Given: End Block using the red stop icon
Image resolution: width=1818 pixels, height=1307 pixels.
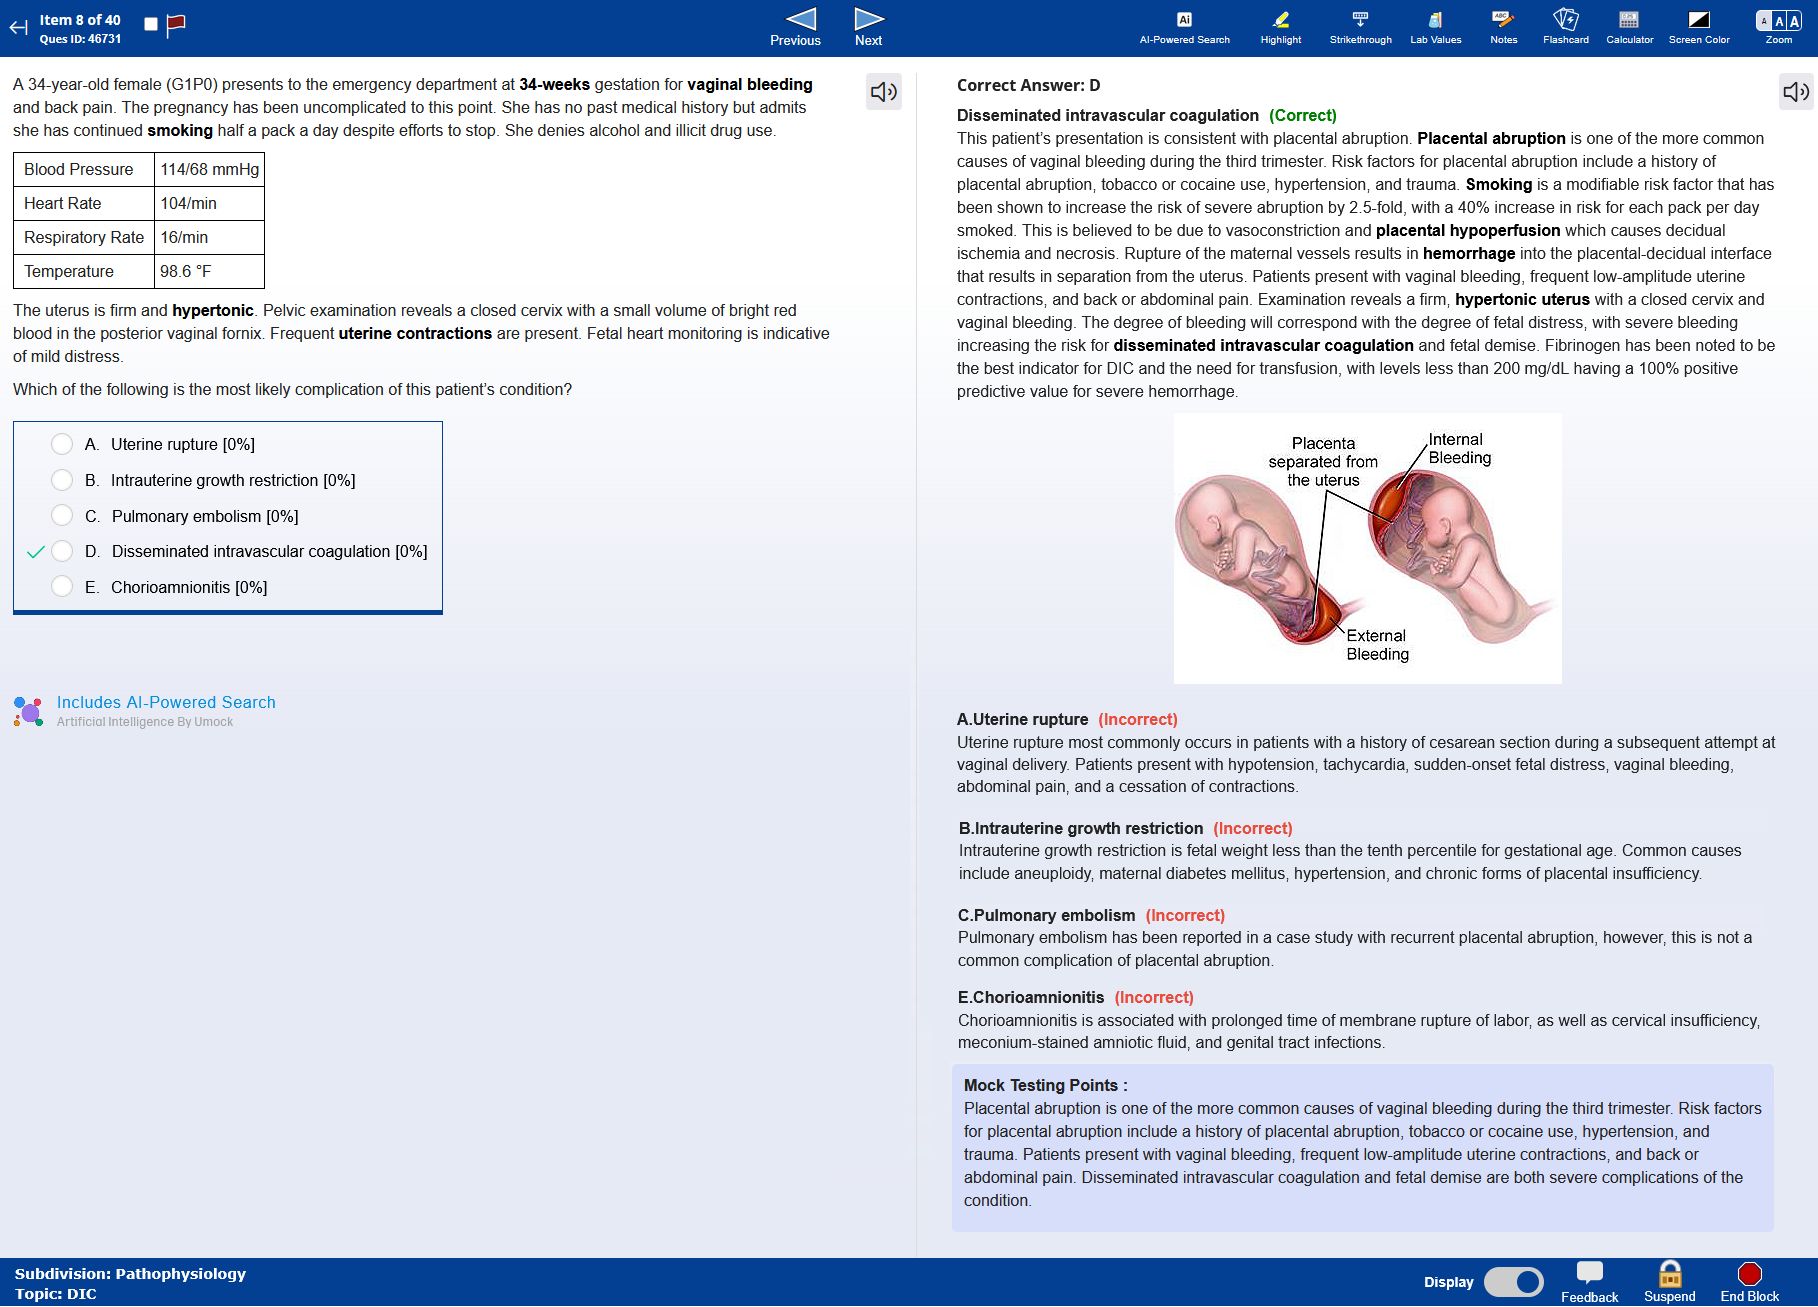Looking at the screenshot, I should point(1750,1282).
